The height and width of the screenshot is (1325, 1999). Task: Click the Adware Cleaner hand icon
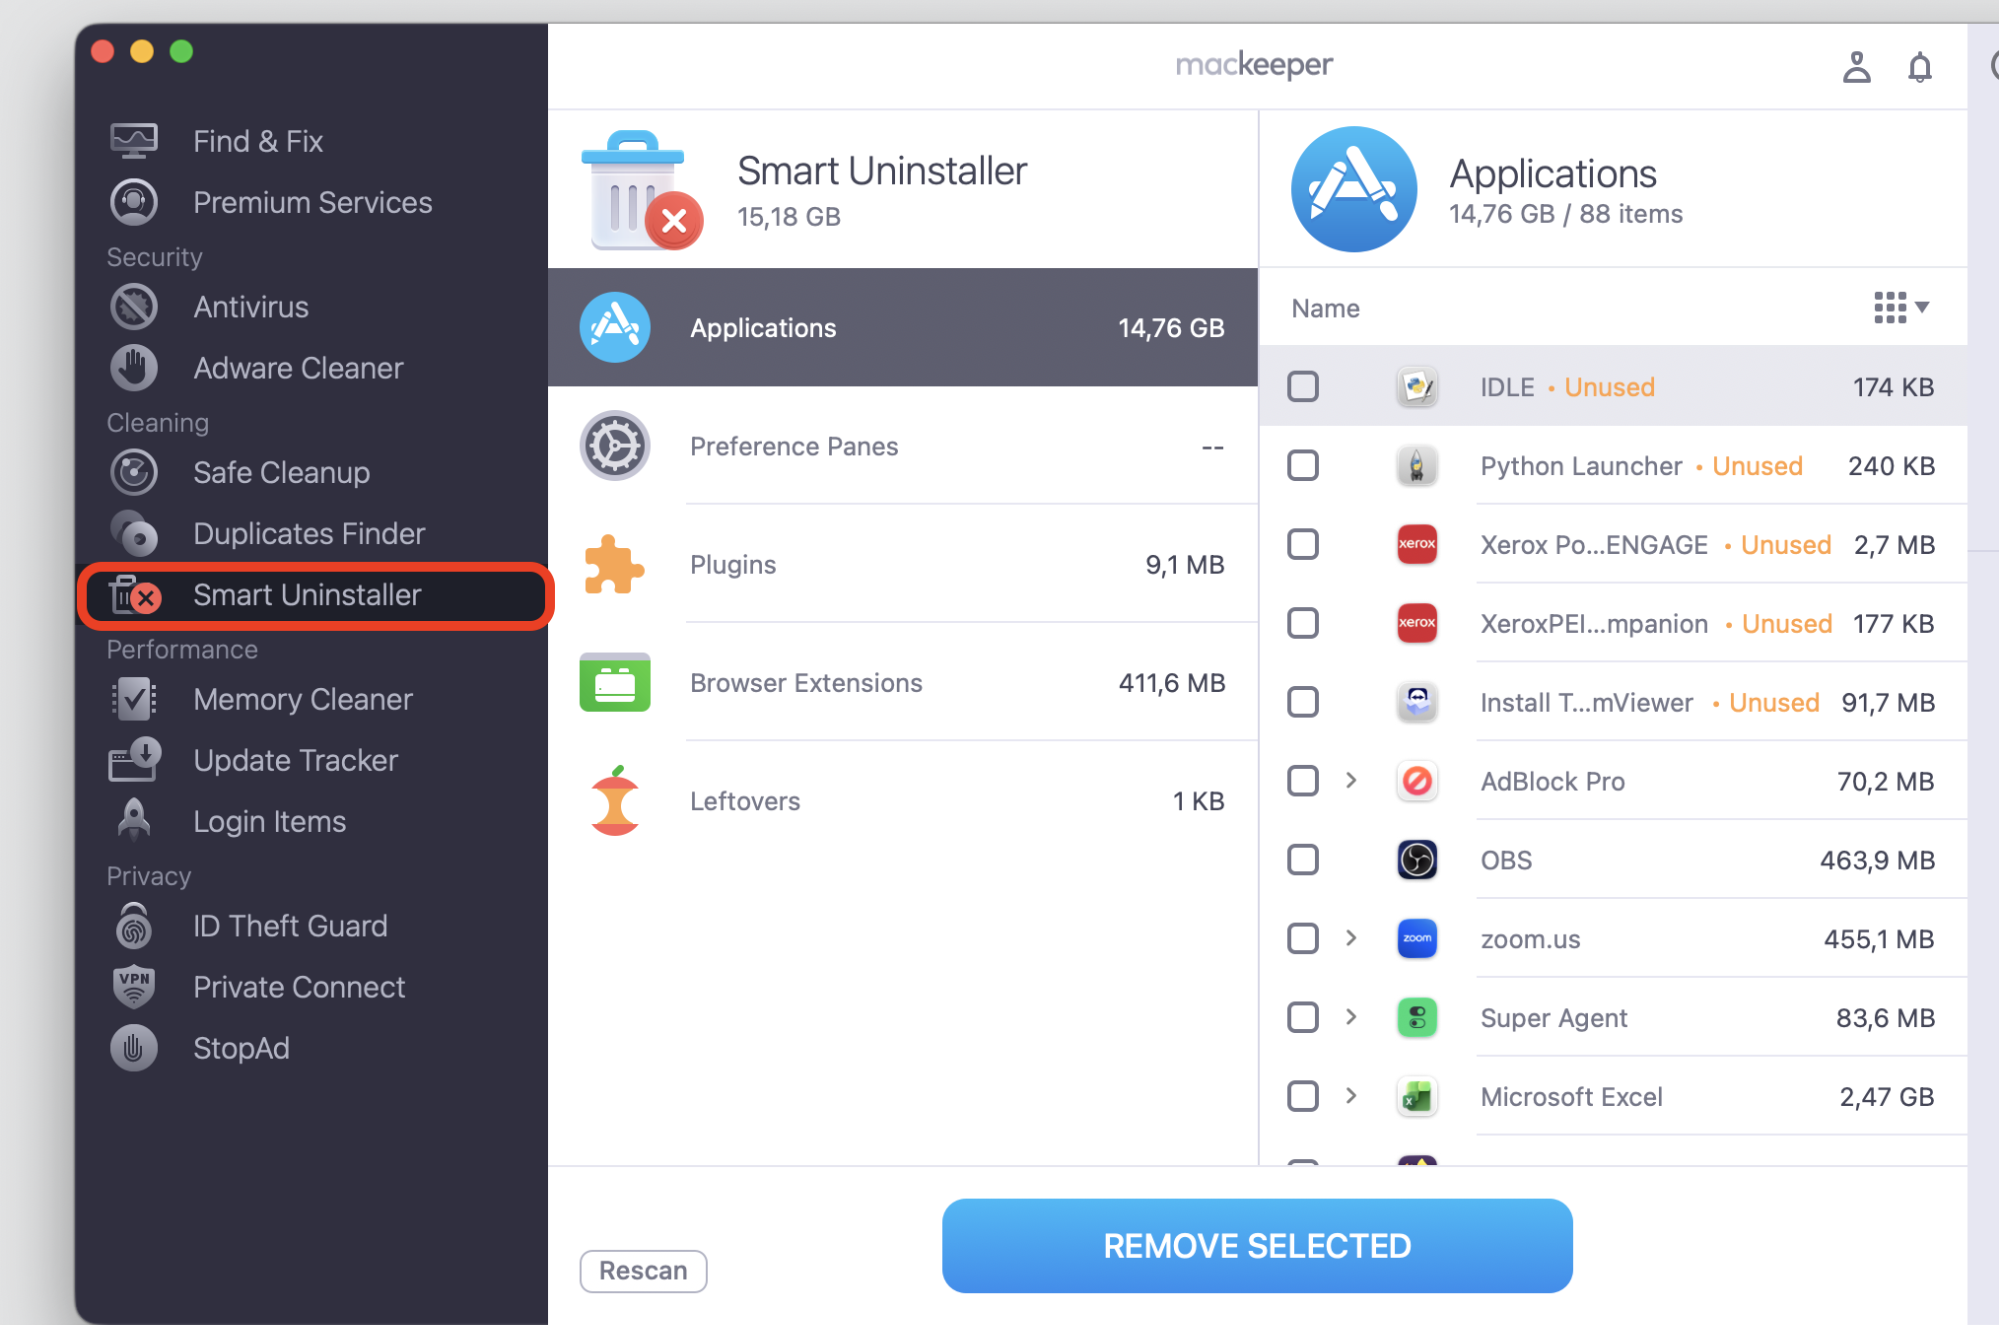tap(133, 368)
